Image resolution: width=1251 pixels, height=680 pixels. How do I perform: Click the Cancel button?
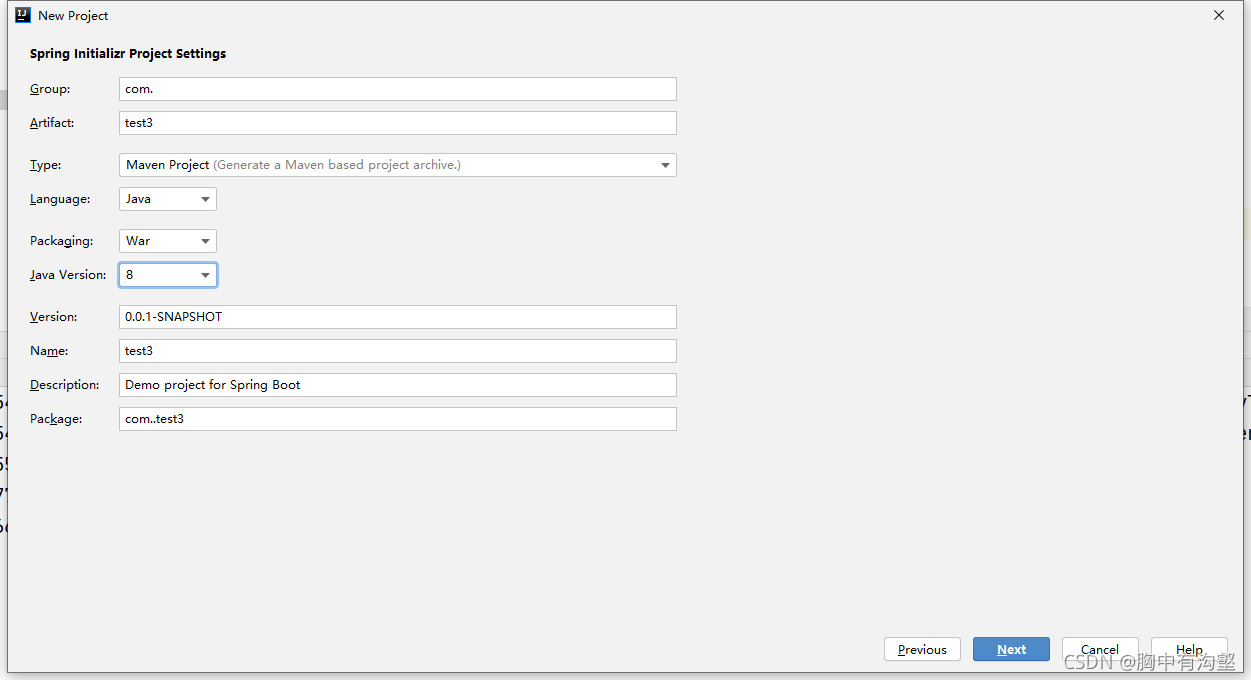[x=1099, y=649]
